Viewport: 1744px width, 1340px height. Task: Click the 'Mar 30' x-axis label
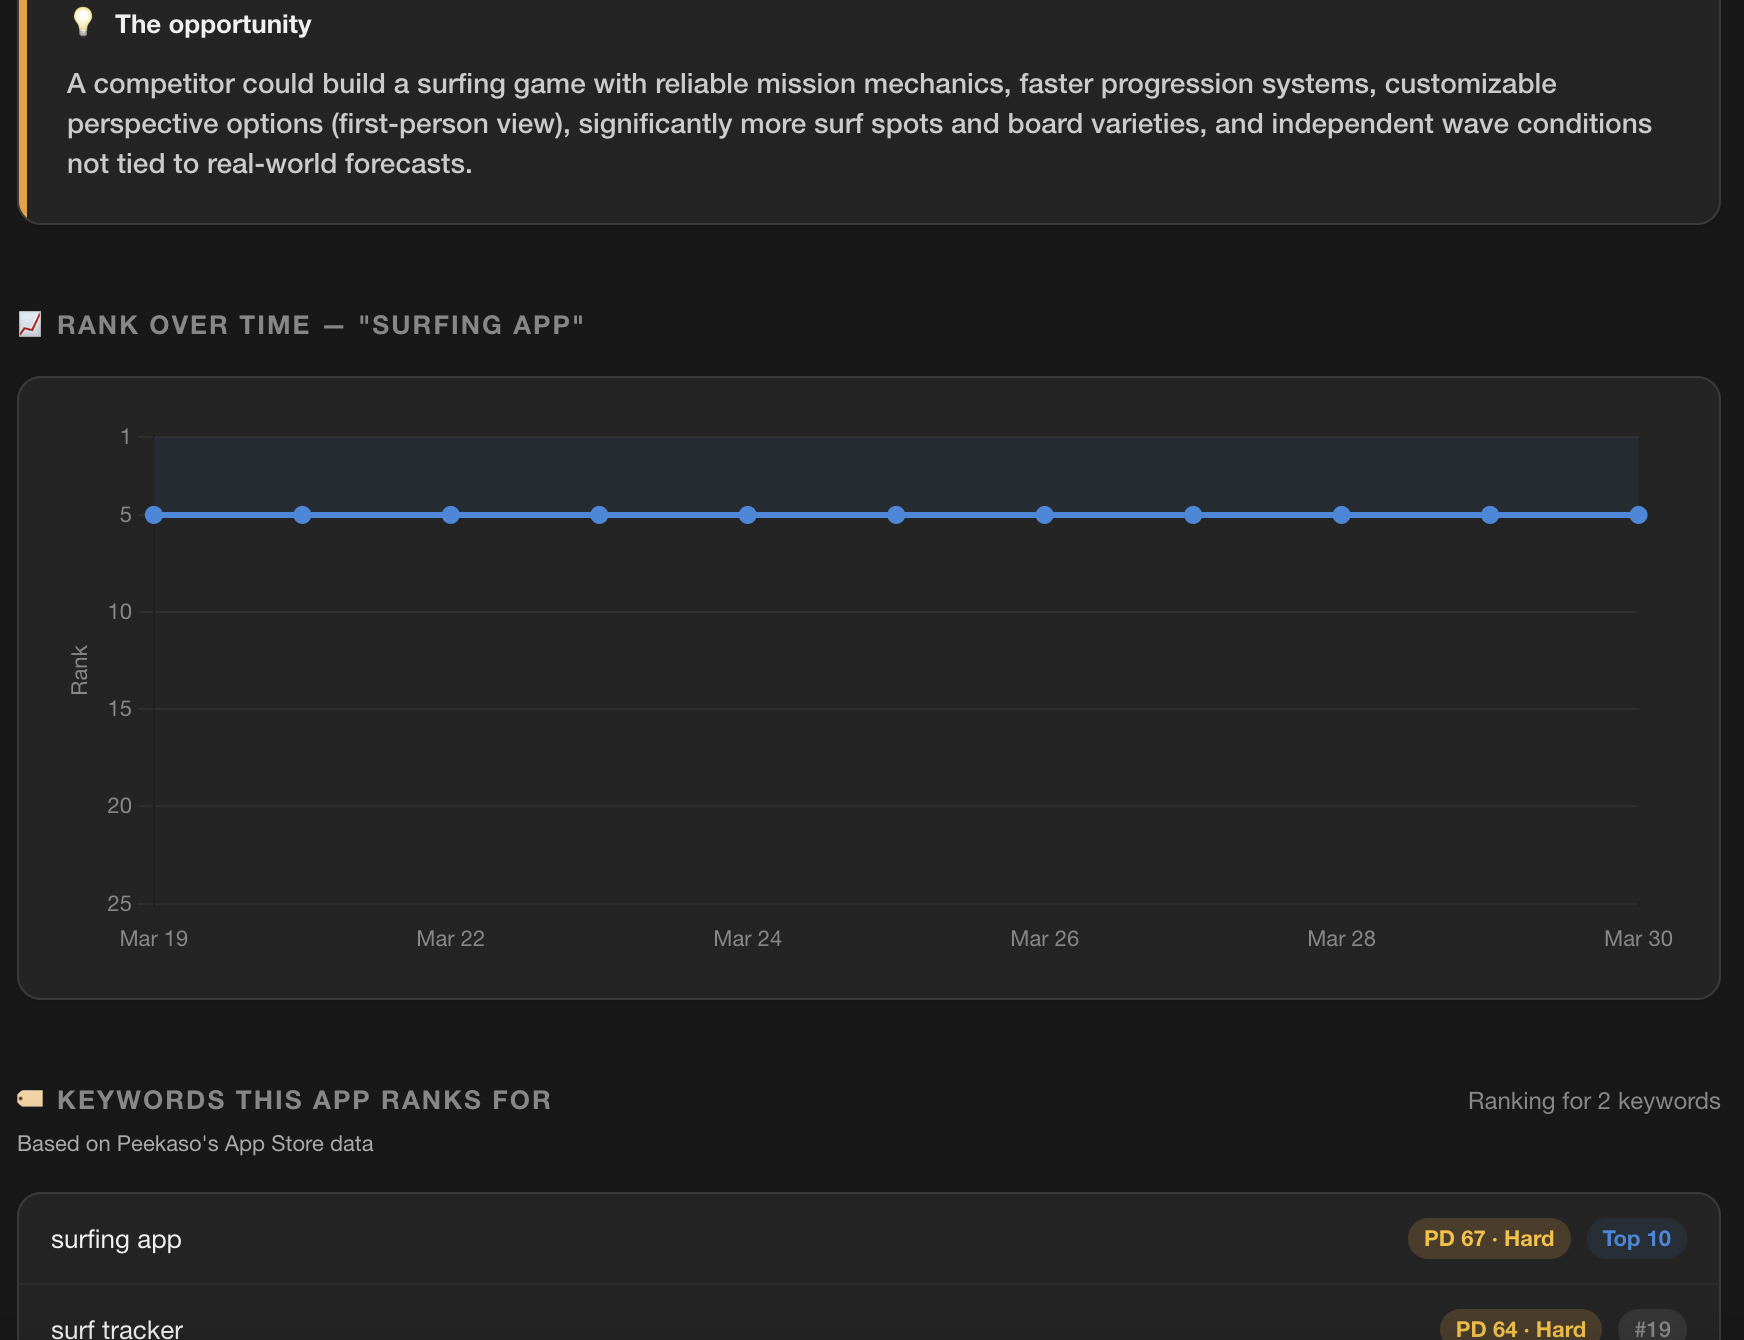pyautogui.click(x=1638, y=939)
